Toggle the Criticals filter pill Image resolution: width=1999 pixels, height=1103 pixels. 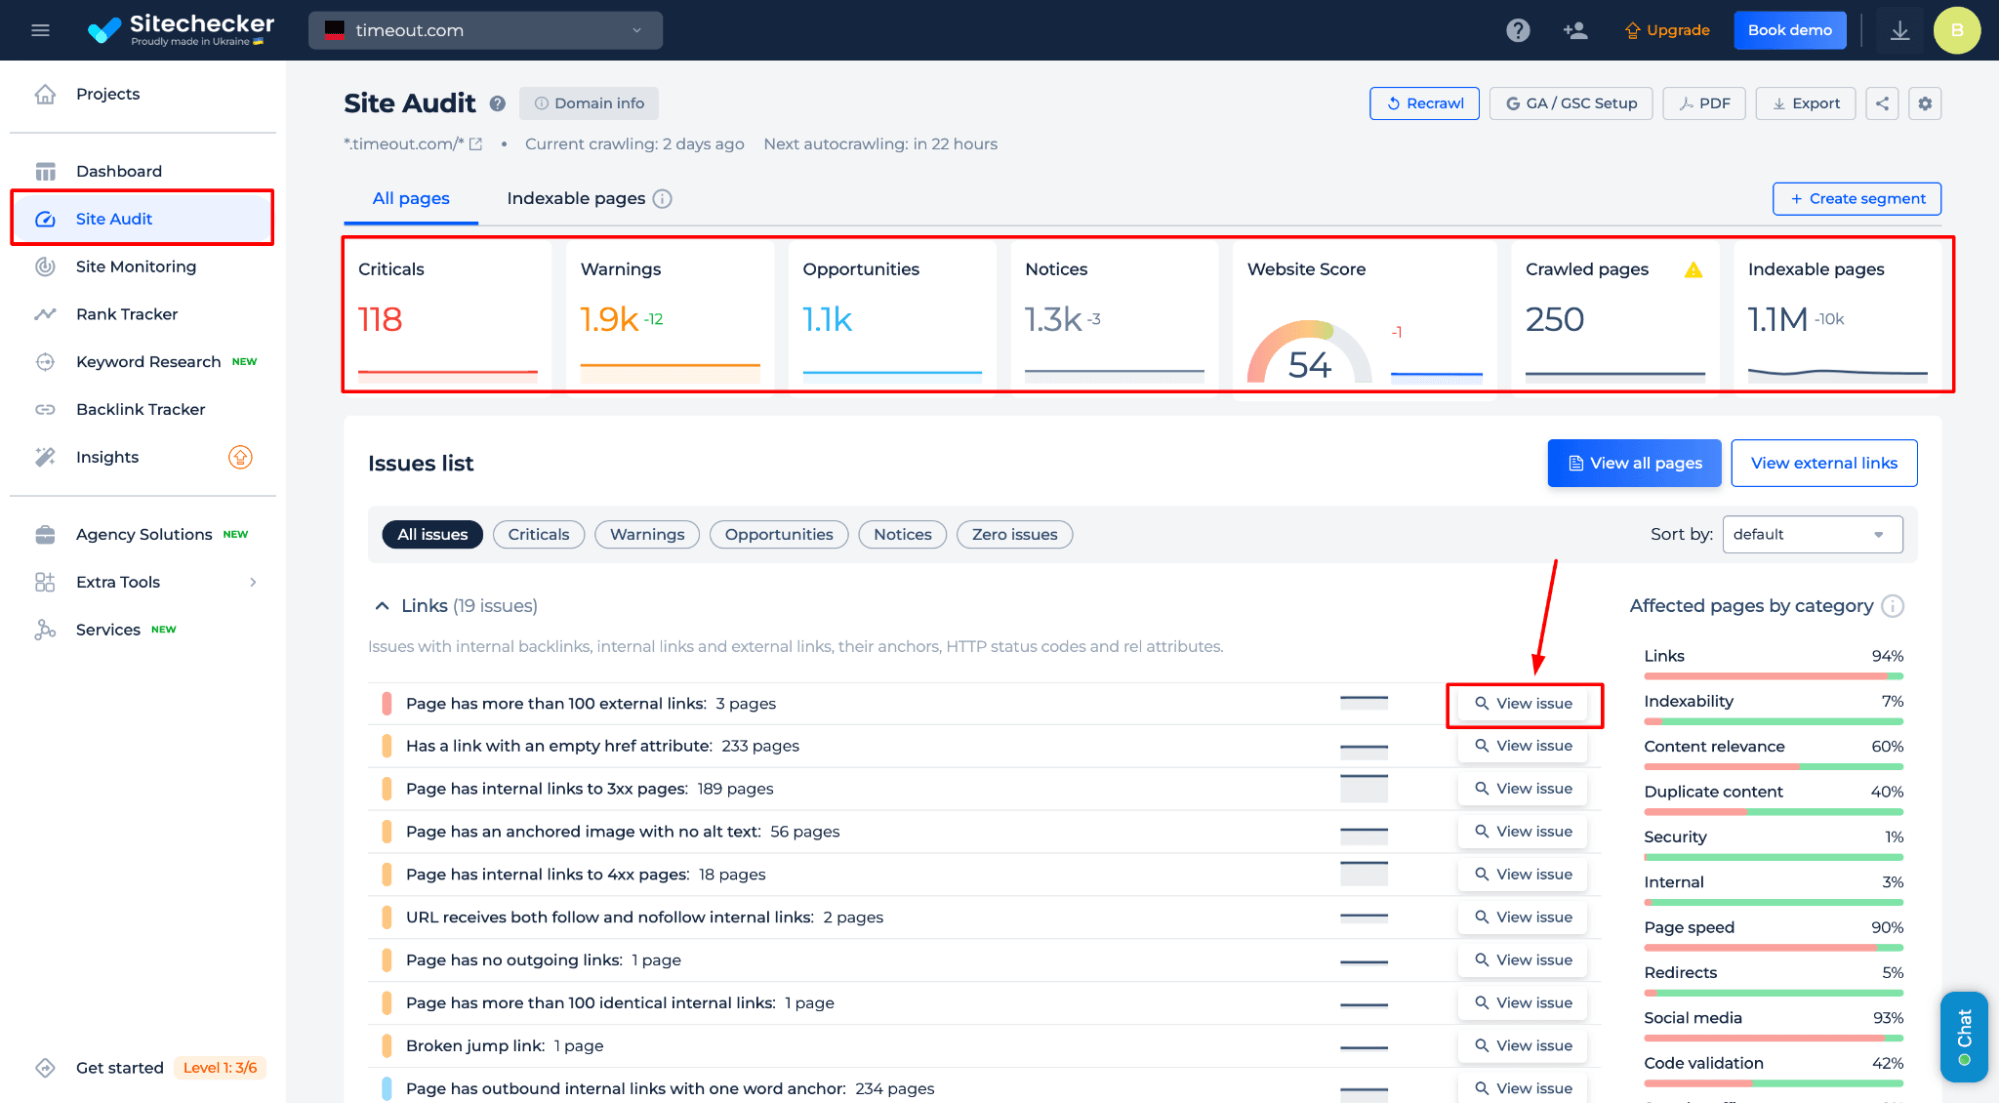pos(538,534)
